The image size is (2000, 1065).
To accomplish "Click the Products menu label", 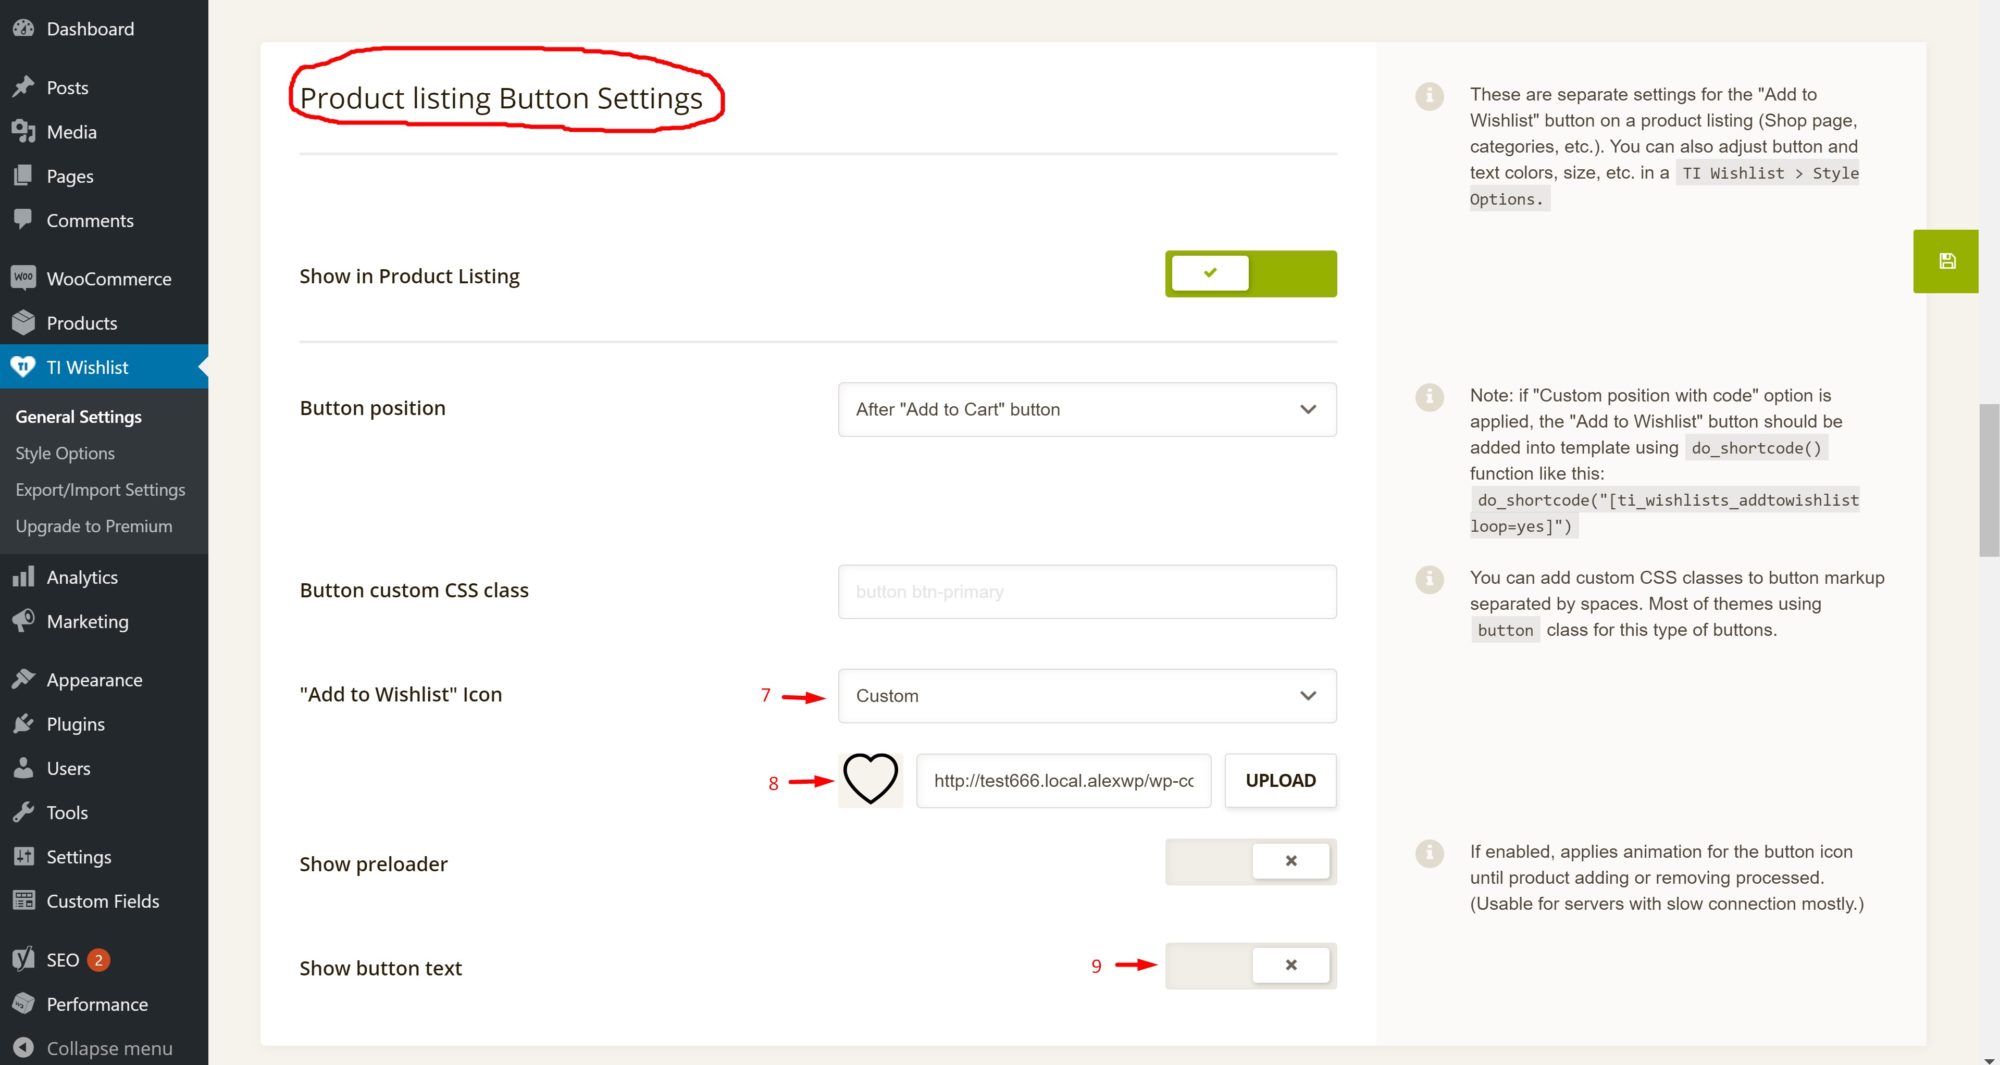I will pyautogui.click(x=82, y=323).
